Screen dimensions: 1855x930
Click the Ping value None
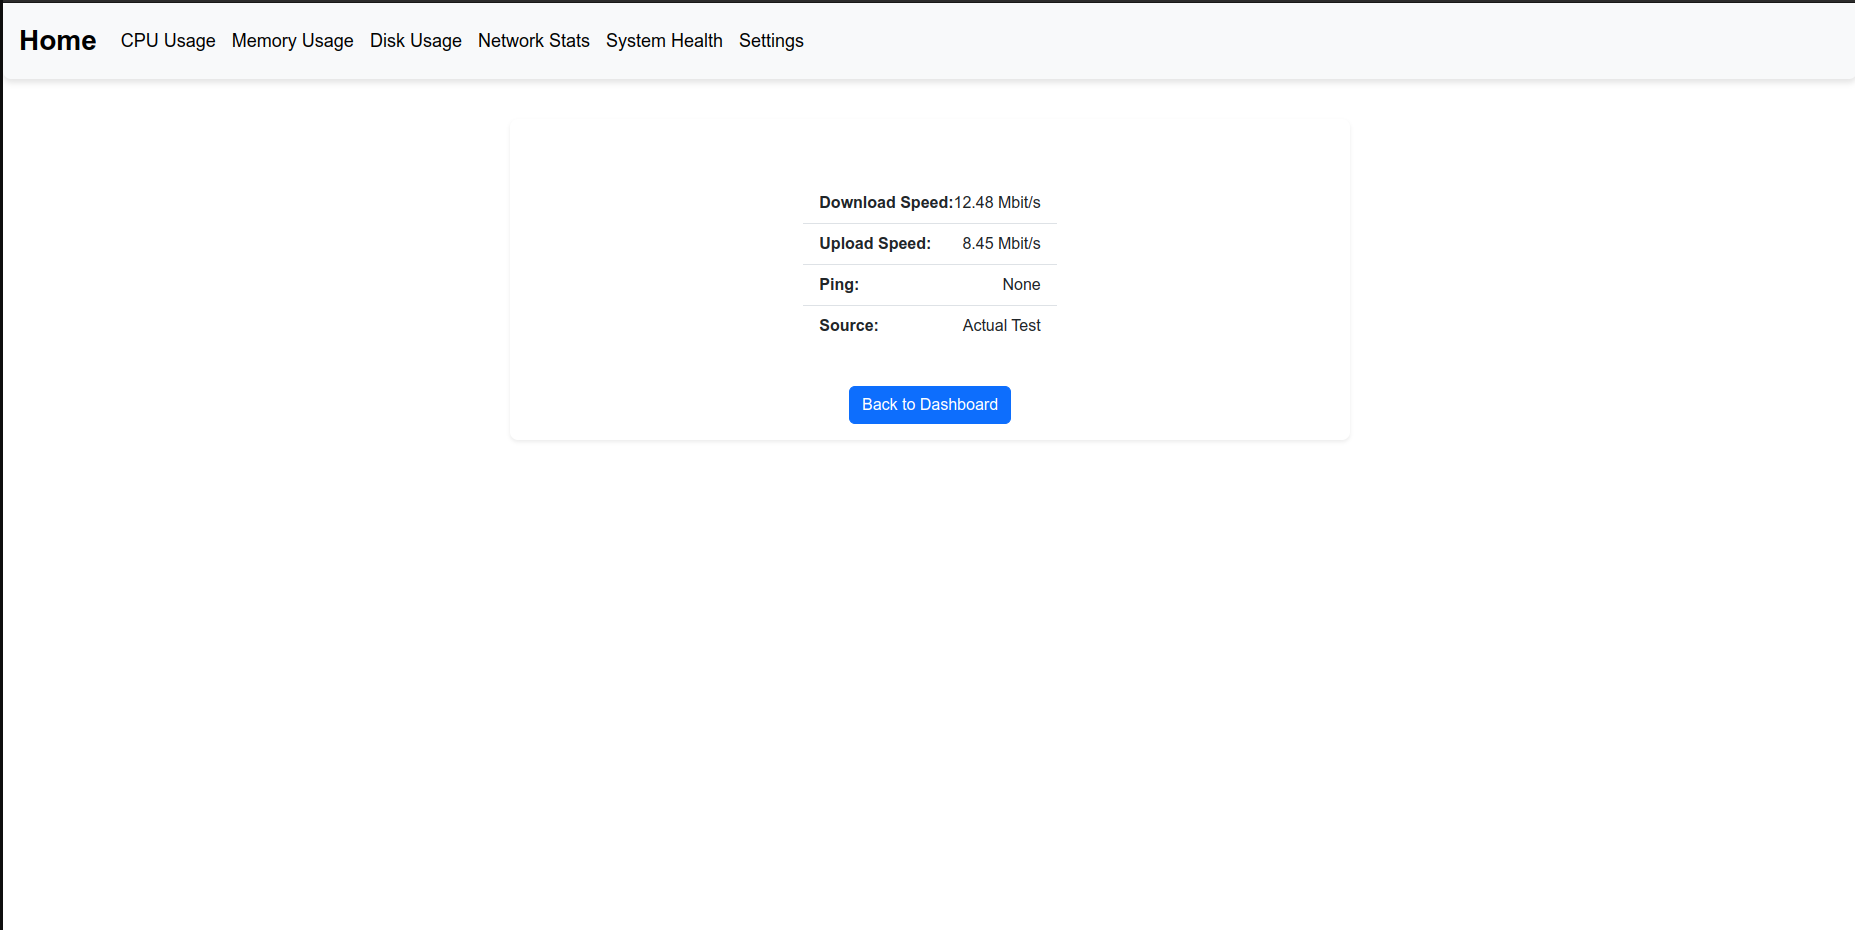(x=1021, y=285)
